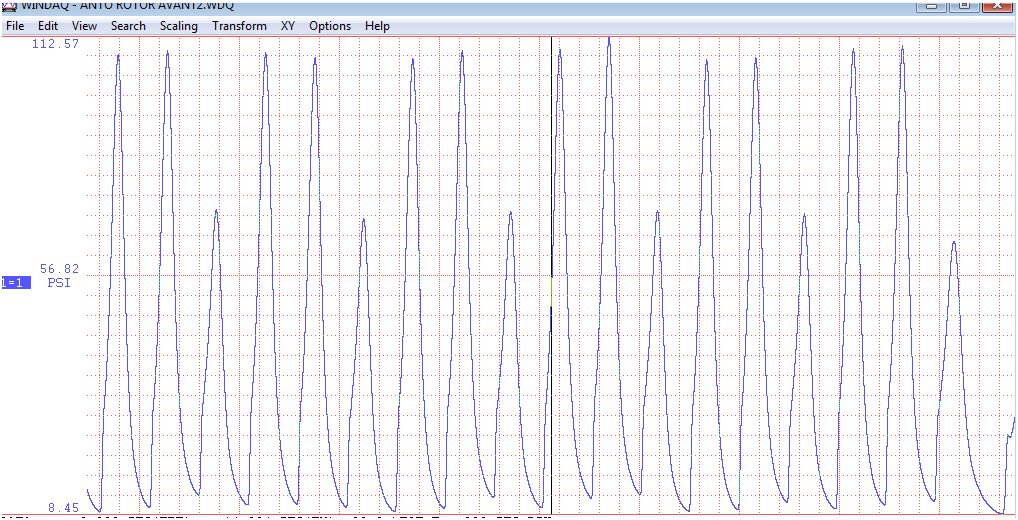Close the WinDaq window

pos(996,5)
